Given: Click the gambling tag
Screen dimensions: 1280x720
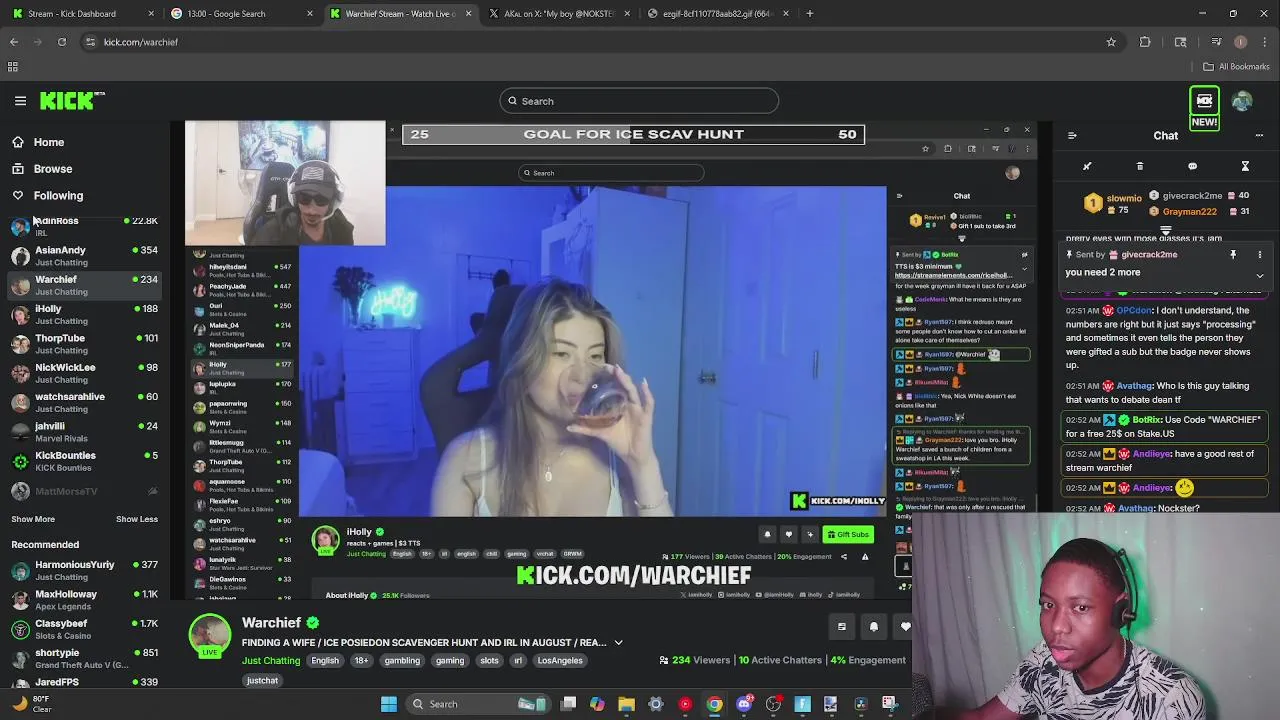Looking at the screenshot, I should 402,661.
